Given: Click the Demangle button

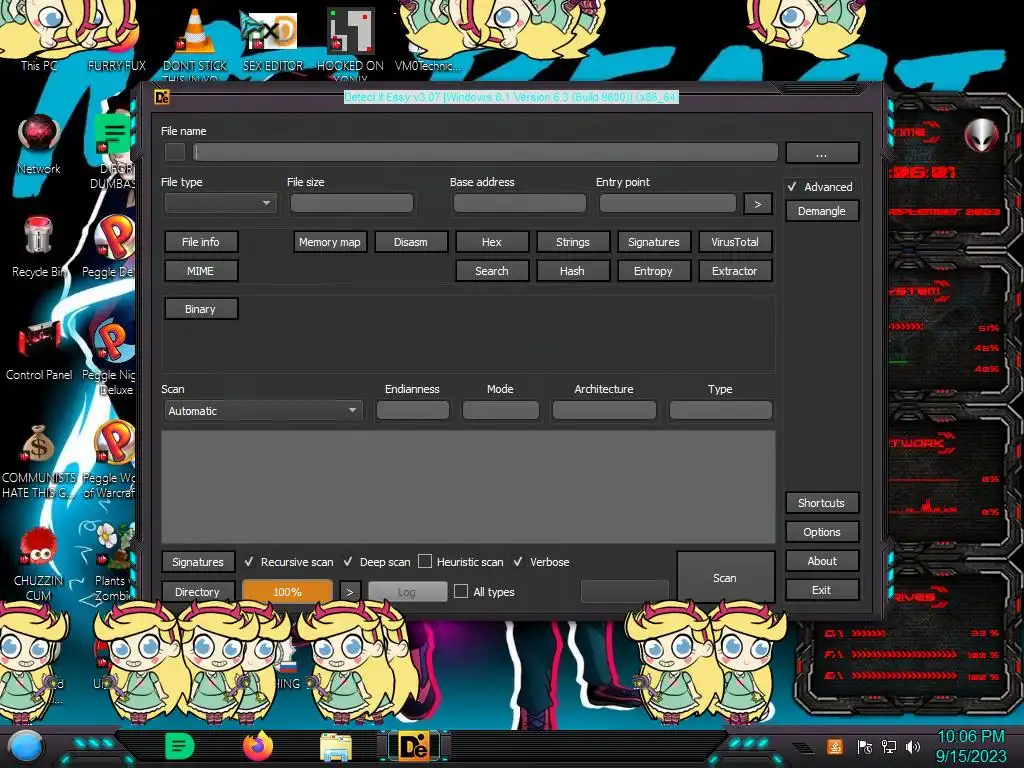Looking at the screenshot, I should (x=822, y=211).
